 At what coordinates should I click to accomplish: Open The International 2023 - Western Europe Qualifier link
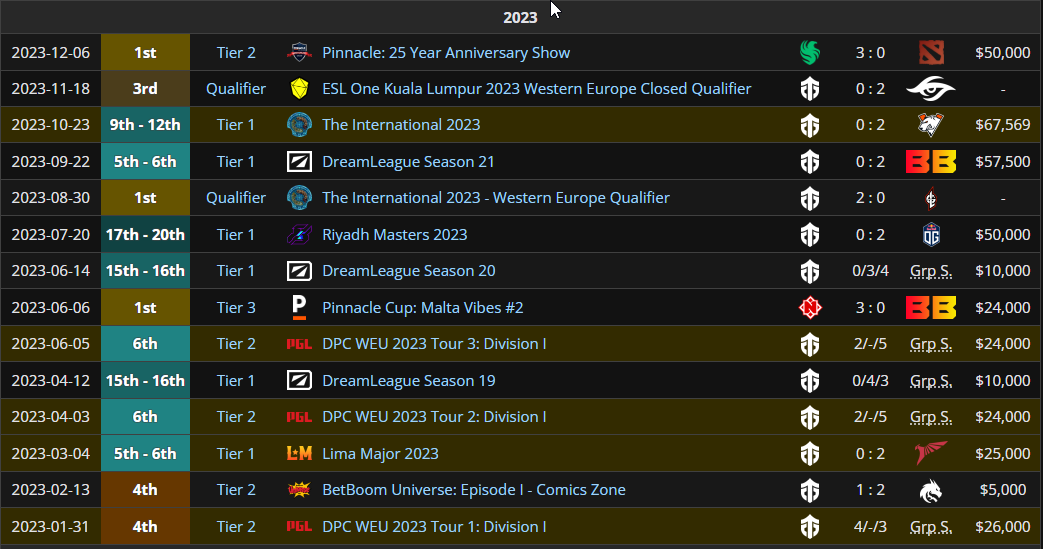tap(496, 198)
